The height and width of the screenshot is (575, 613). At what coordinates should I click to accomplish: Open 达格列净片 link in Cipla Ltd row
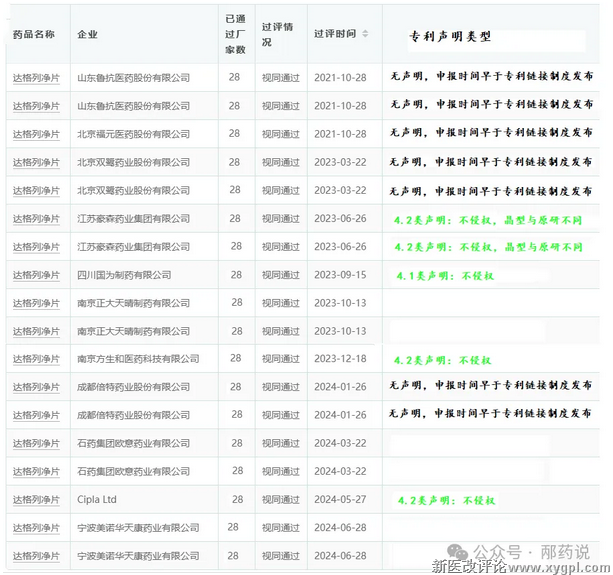click(36, 500)
